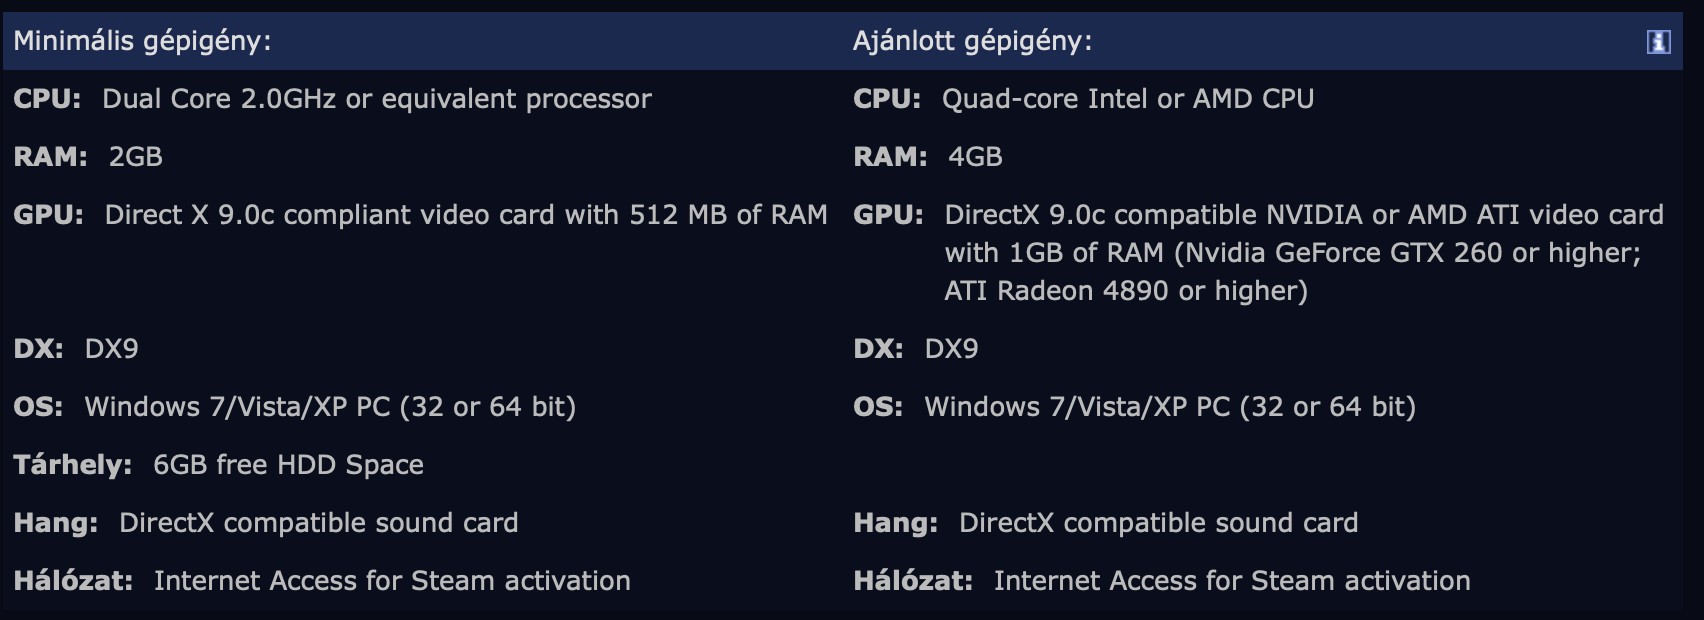Click the minimum OS Windows 7/Vista/XP text
This screenshot has width=1704, height=620.
330,407
